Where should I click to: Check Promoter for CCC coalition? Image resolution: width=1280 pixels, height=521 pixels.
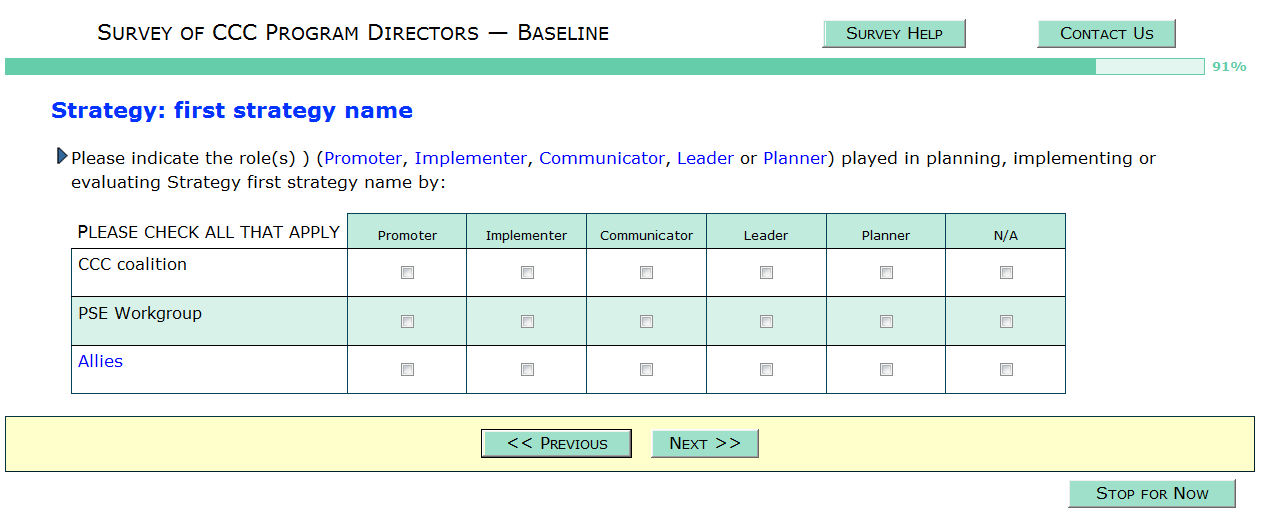[x=407, y=272]
